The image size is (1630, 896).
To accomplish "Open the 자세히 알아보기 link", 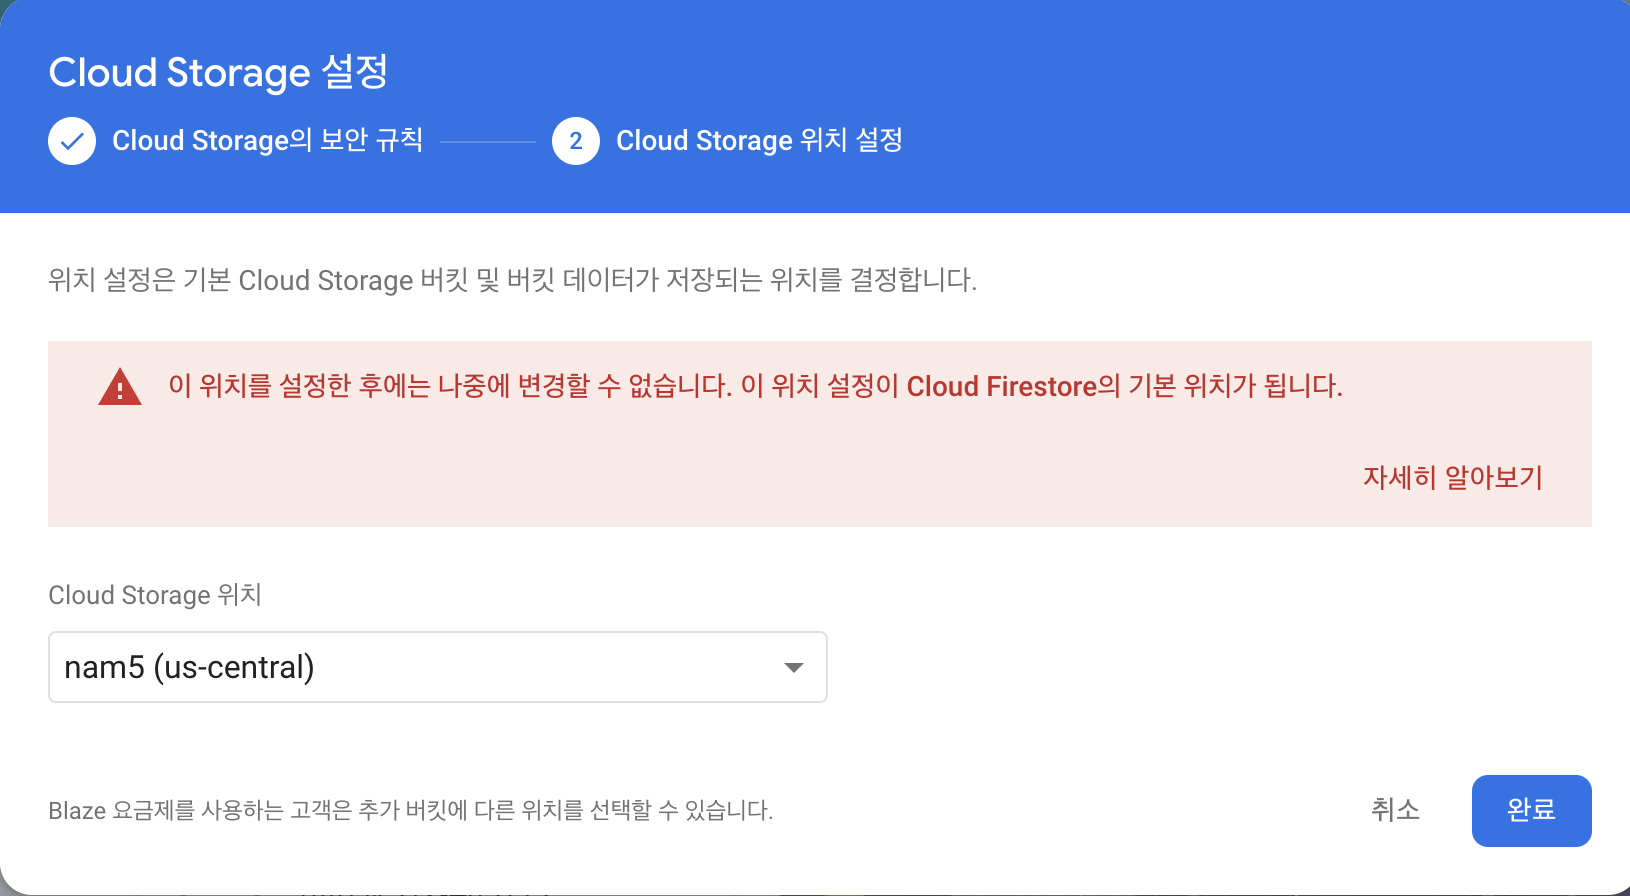I will 1453,478.
